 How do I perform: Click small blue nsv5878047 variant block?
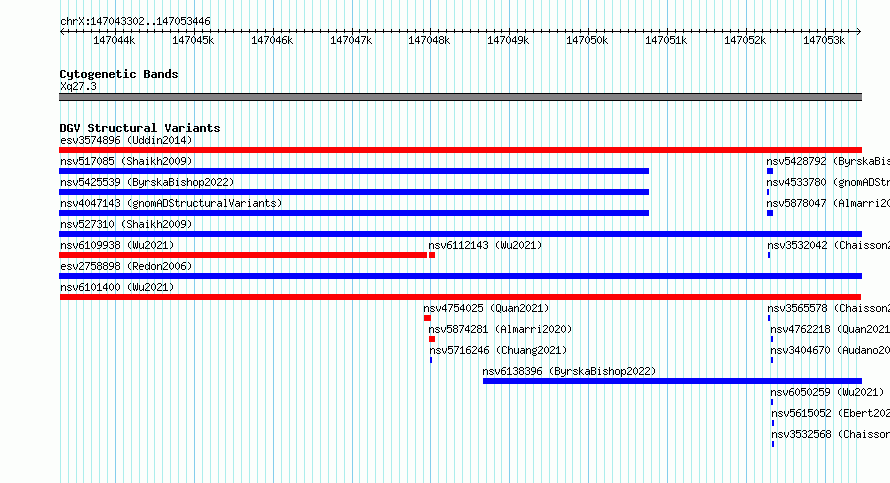tap(770, 213)
